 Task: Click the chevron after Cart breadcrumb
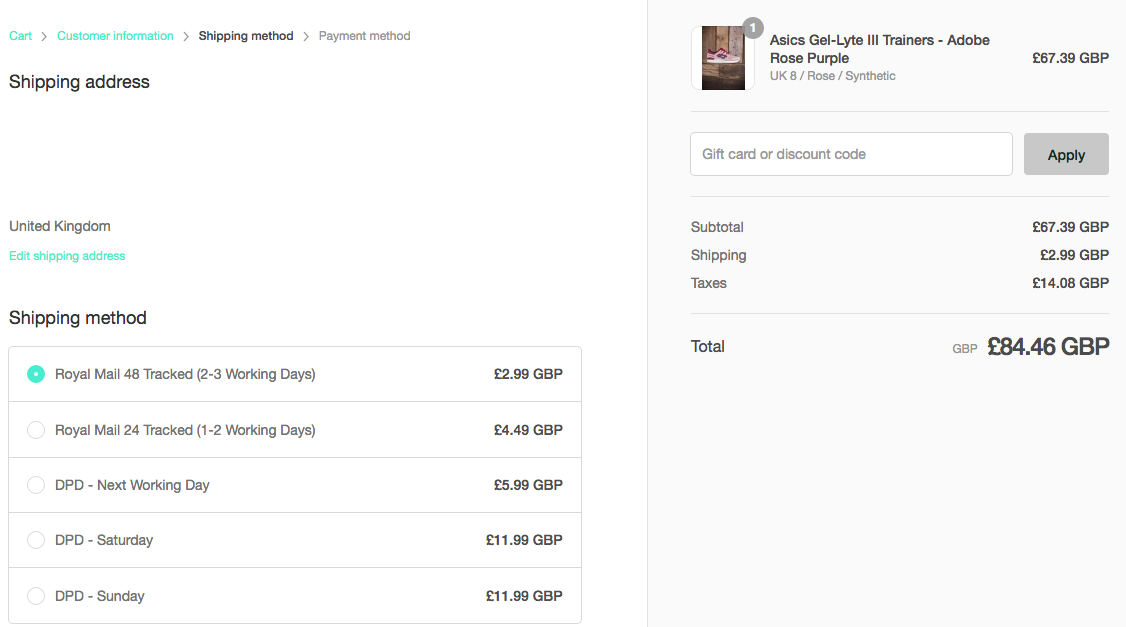(x=44, y=36)
